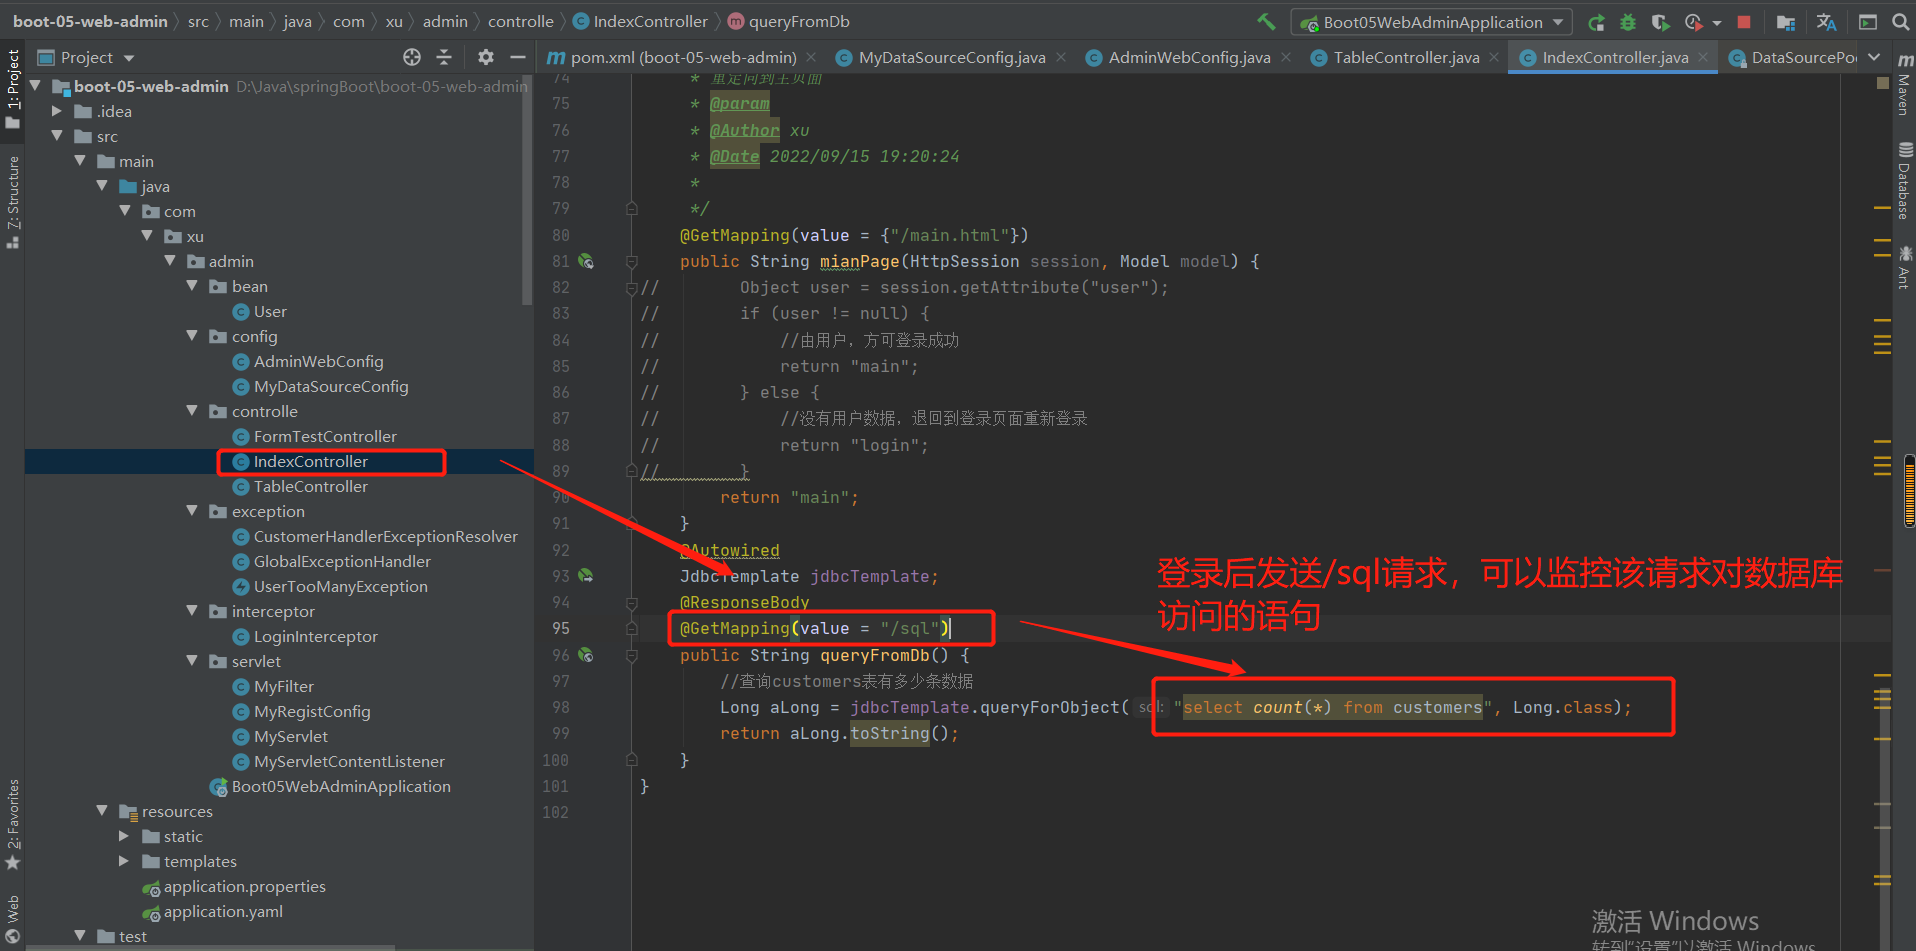Expand the .idea folder
This screenshot has width=1916, height=951.
pyautogui.click(x=57, y=111)
